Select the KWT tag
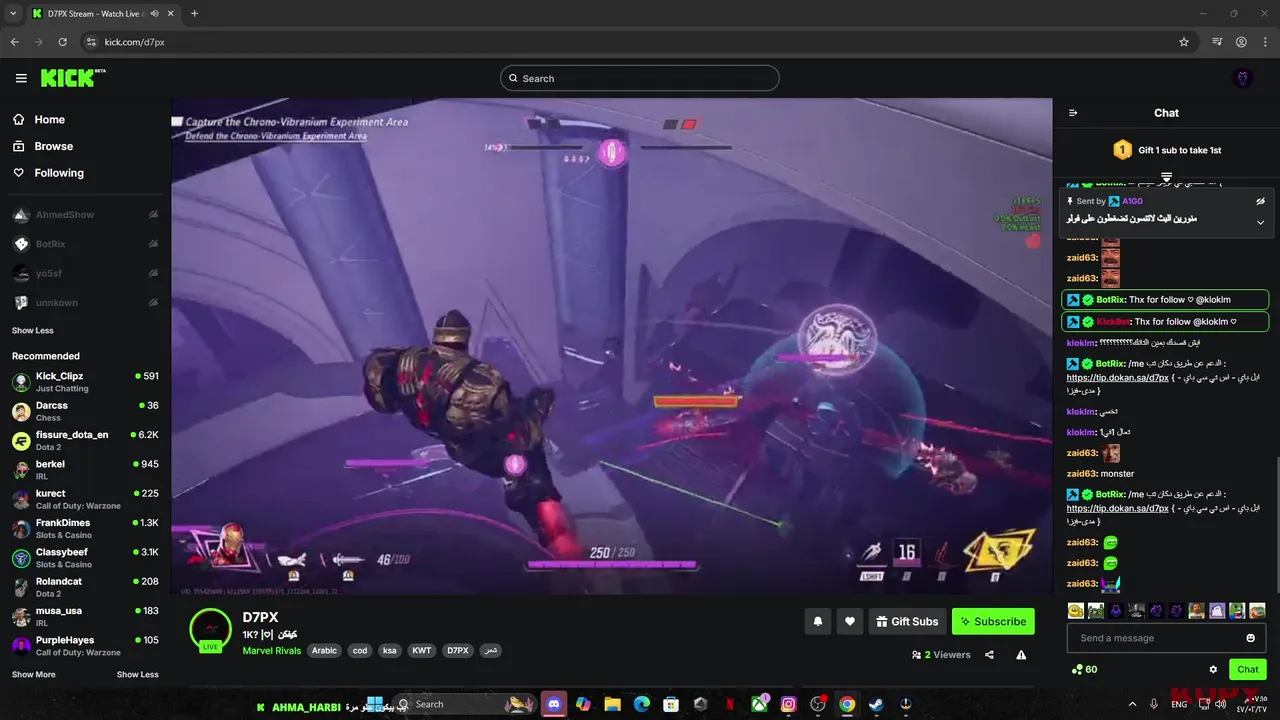1280x720 pixels. [422, 651]
